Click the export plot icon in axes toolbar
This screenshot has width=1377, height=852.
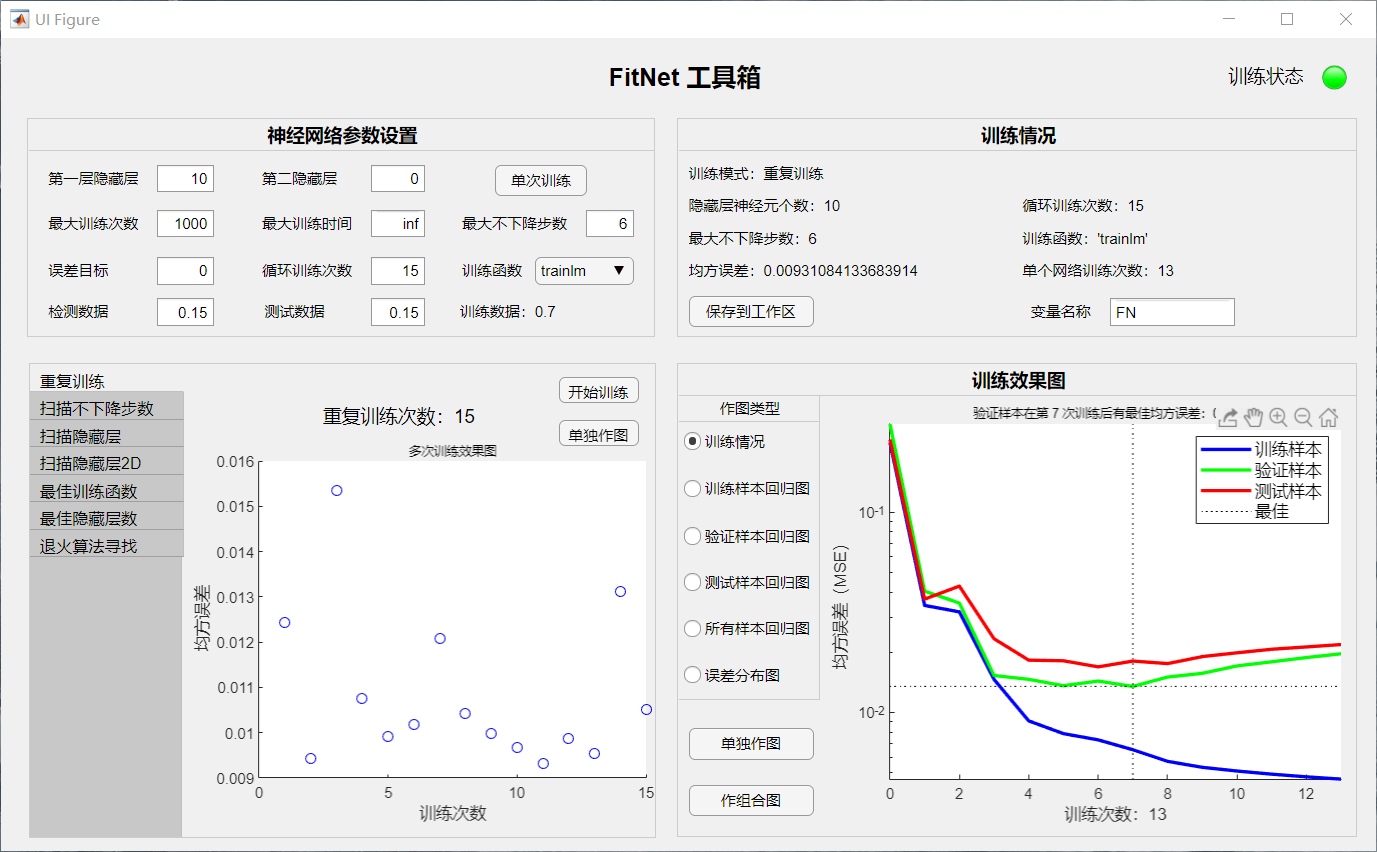(x=1229, y=418)
